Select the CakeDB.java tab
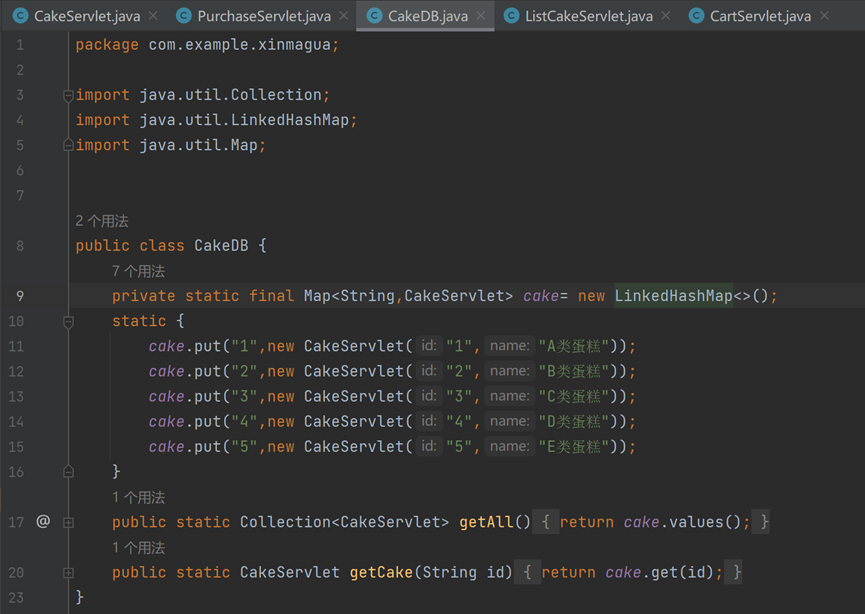This screenshot has height=614, width=865. coord(428,16)
